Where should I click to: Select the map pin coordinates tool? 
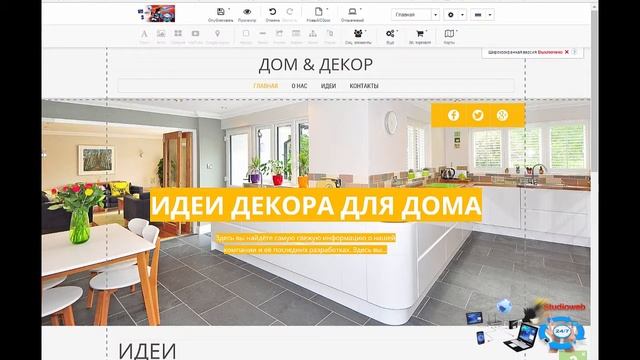point(218,33)
